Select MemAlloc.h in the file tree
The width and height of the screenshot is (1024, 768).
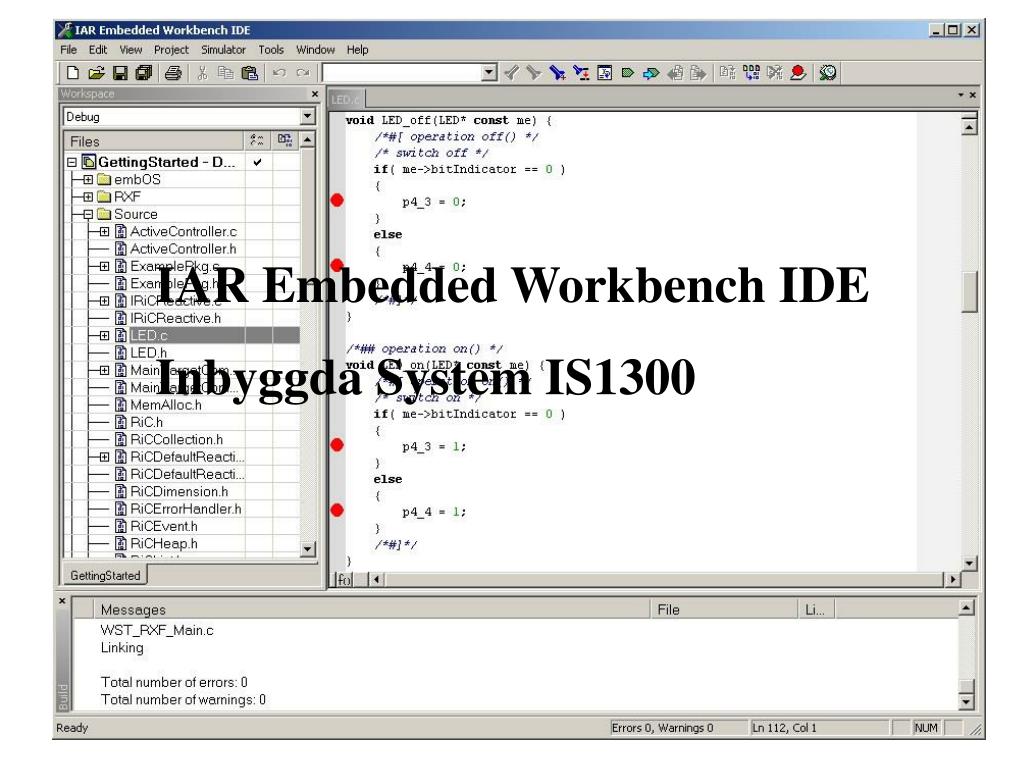pos(166,405)
